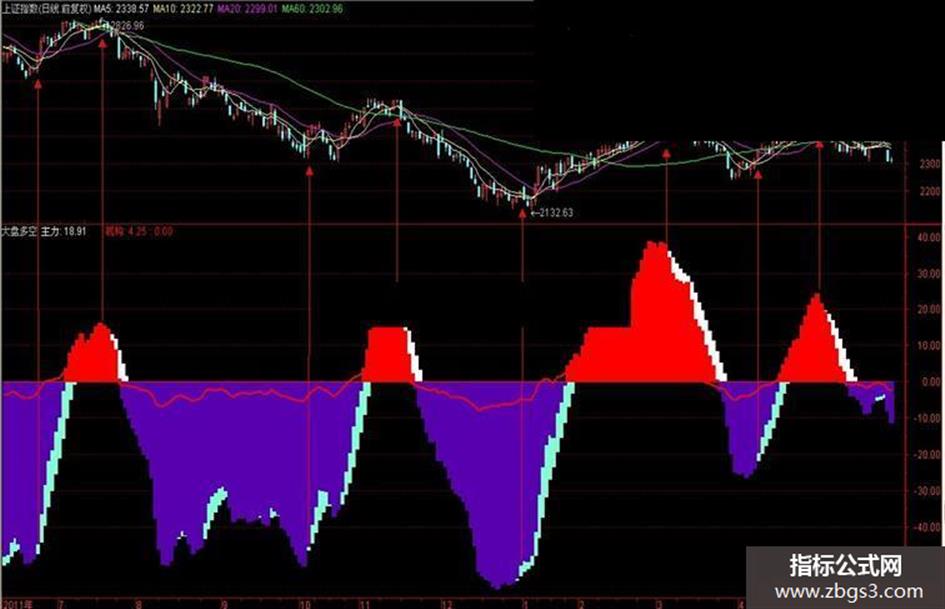Click the -20.00 indicator axis label
The image size is (945, 609).
point(928,455)
